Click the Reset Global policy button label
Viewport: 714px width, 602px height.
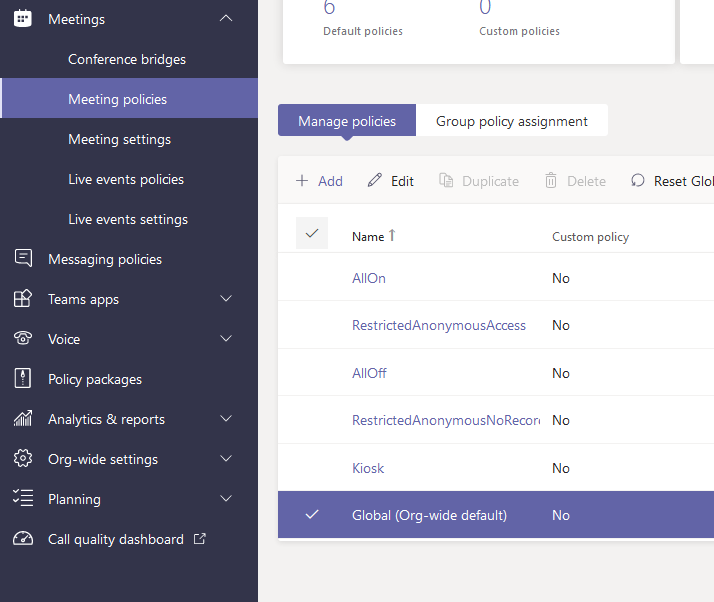pyautogui.click(x=683, y=181)
